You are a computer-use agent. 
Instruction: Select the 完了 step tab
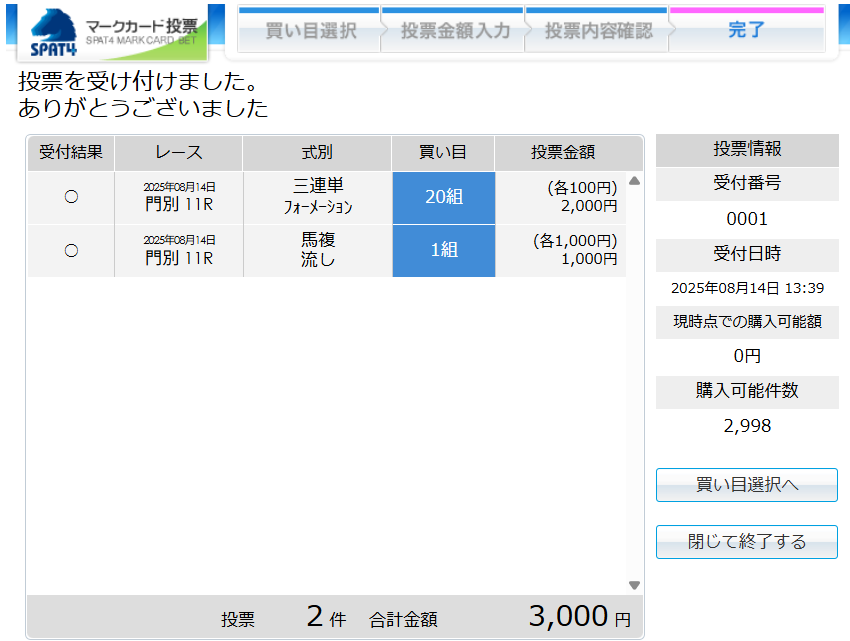(x=746, y=30)
